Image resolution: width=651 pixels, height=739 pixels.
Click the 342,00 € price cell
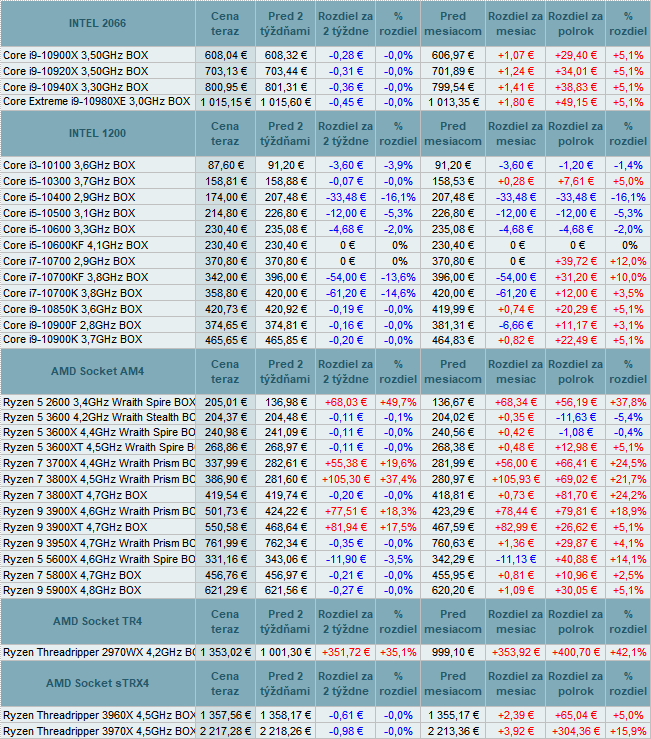pyautogui.click(x=225, y=278)
